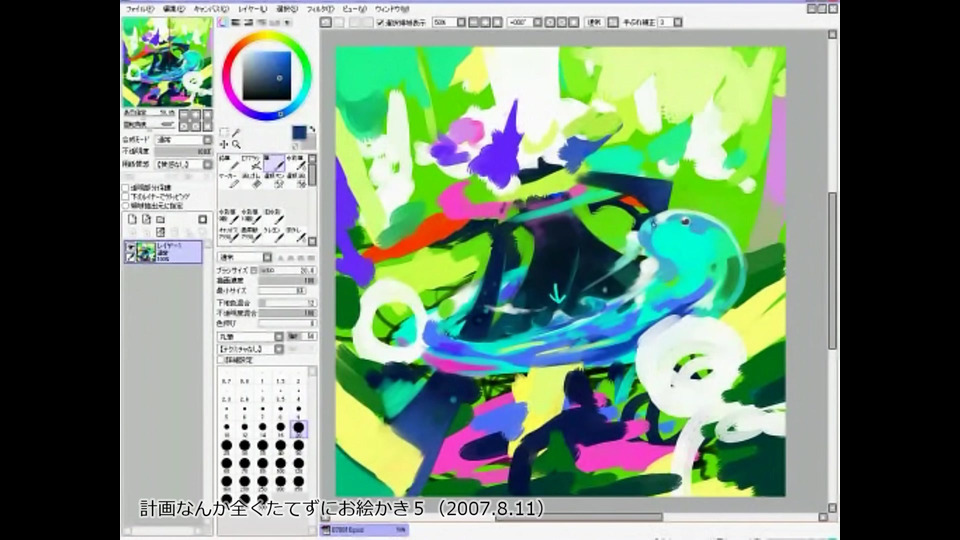Pick the rectangular selection tool

click(x=224, y=132)
